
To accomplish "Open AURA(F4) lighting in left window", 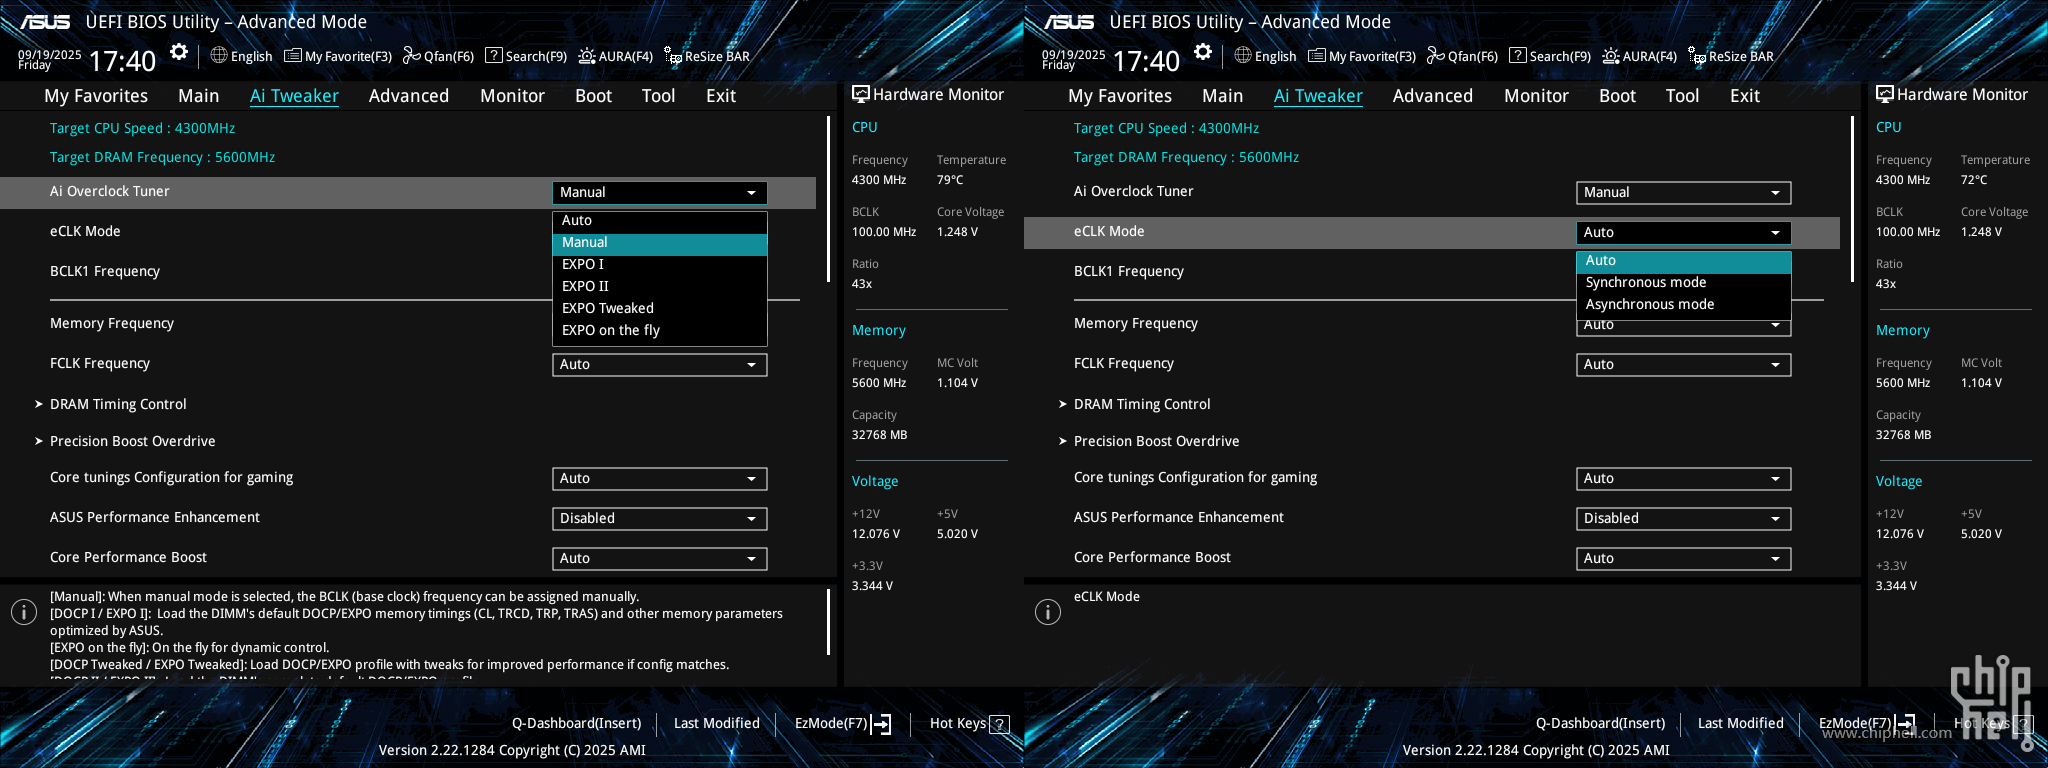I will point(616,56).
